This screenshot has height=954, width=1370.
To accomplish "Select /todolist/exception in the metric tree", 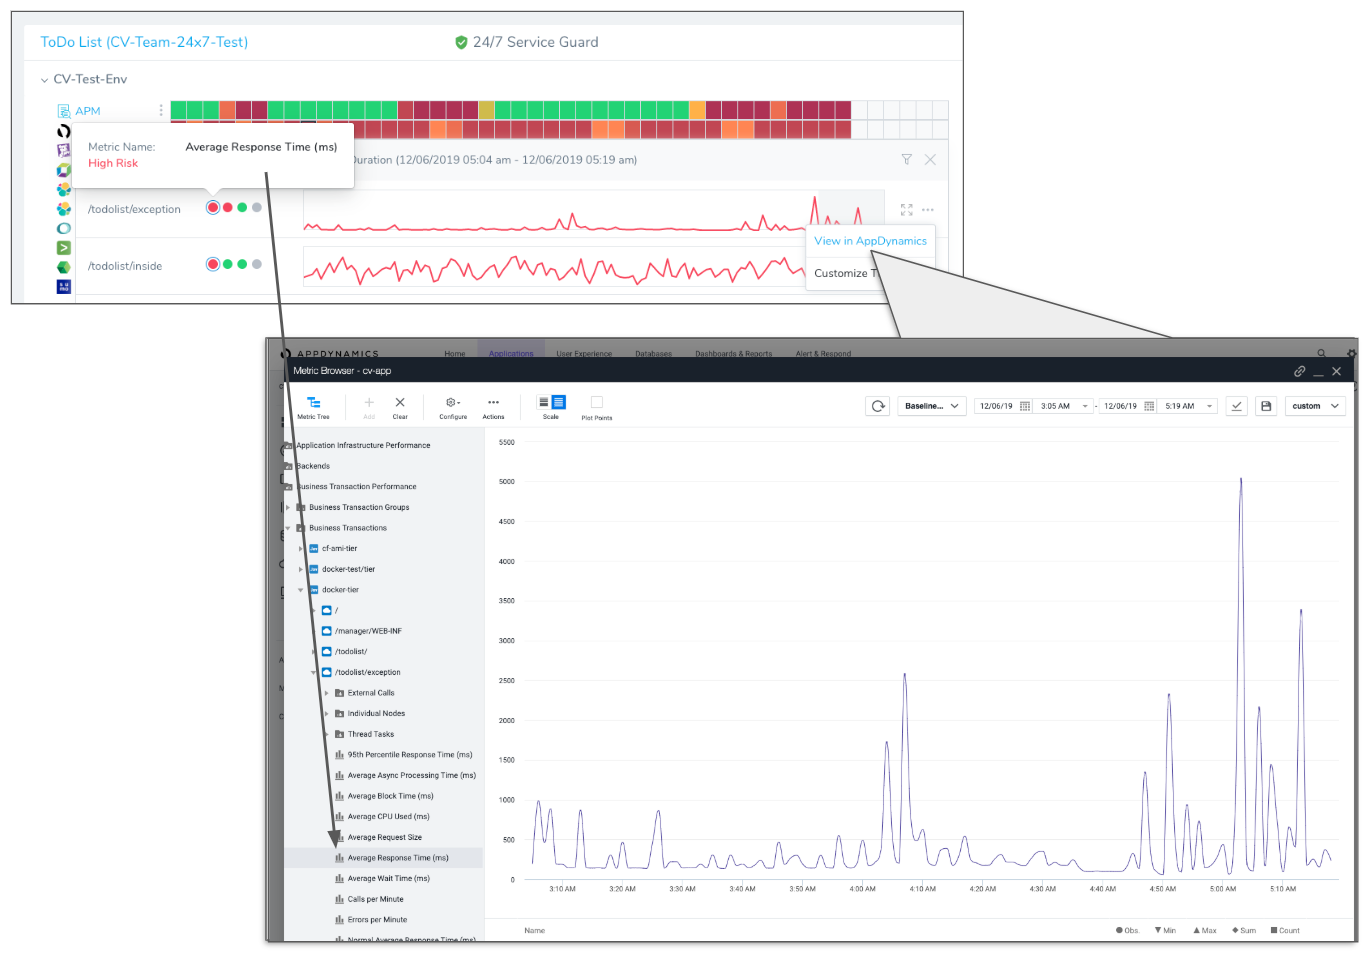I will pos(367,673).
